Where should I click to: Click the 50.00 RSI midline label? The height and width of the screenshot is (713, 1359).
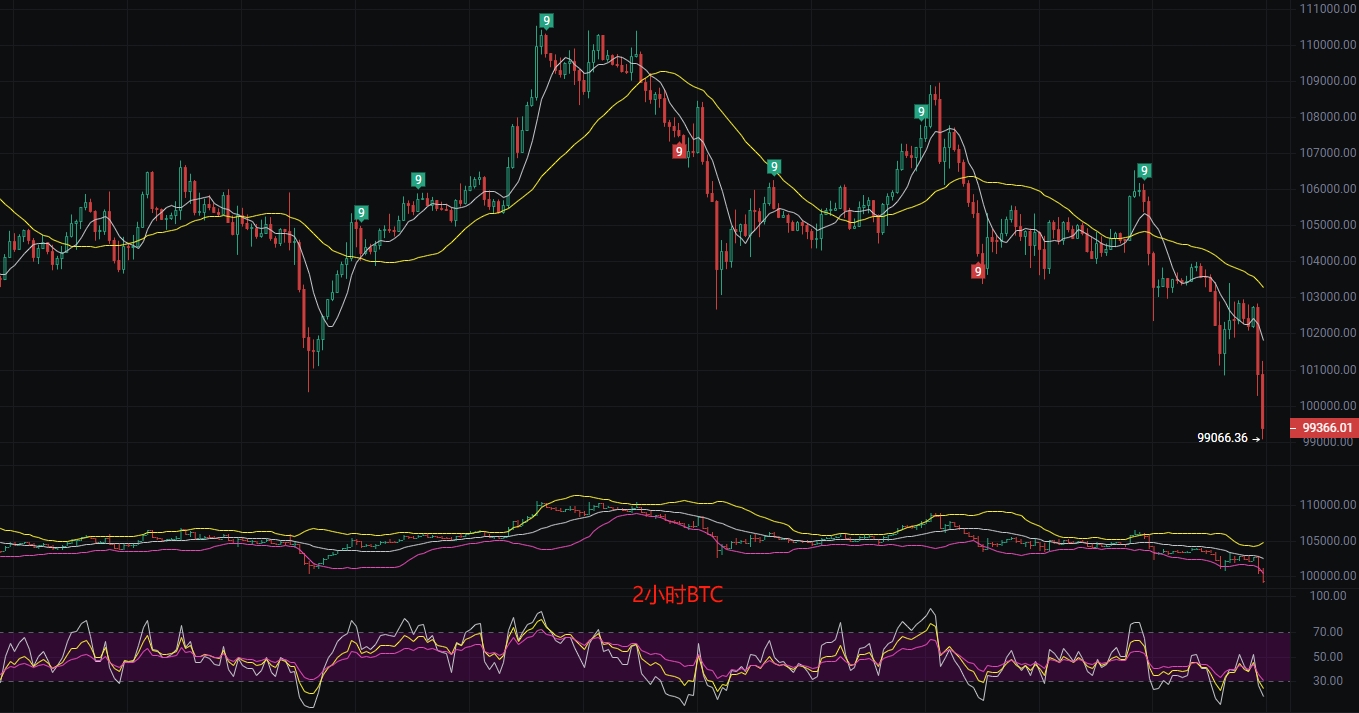pos(1328,657)
